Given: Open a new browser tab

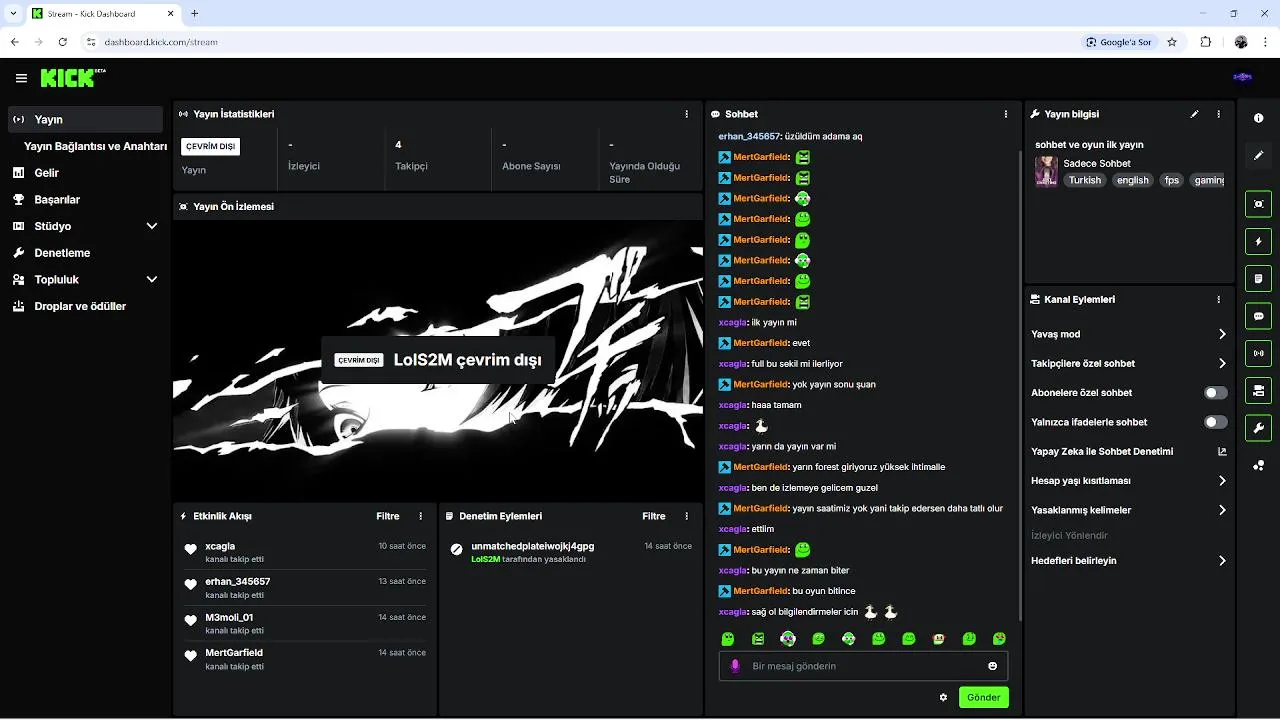Looking at the screenshot, I should tap(194, 13).
